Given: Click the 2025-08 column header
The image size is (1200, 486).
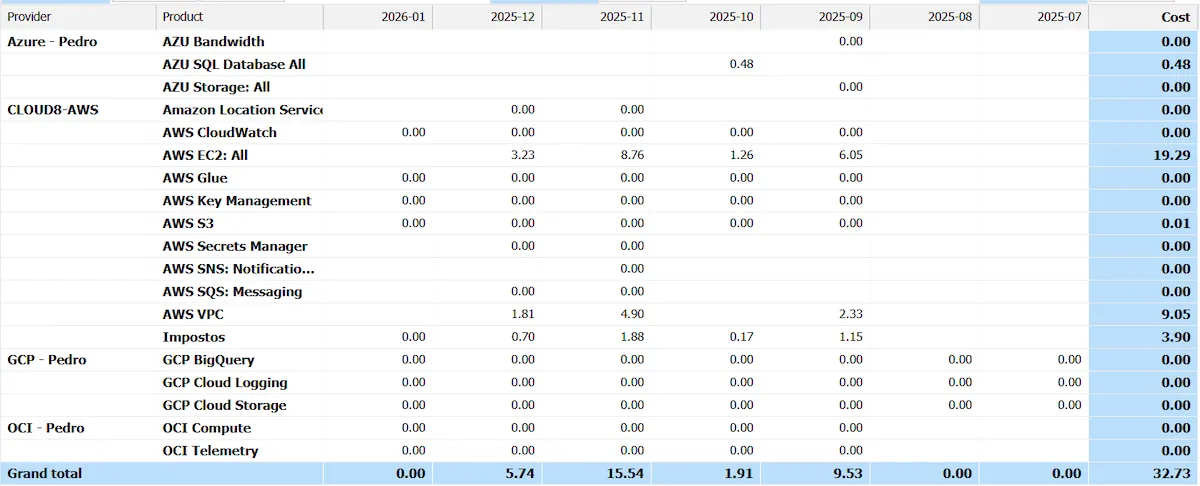Looking at the screenshot, I should pyautogui.click(x=925, y=17).
